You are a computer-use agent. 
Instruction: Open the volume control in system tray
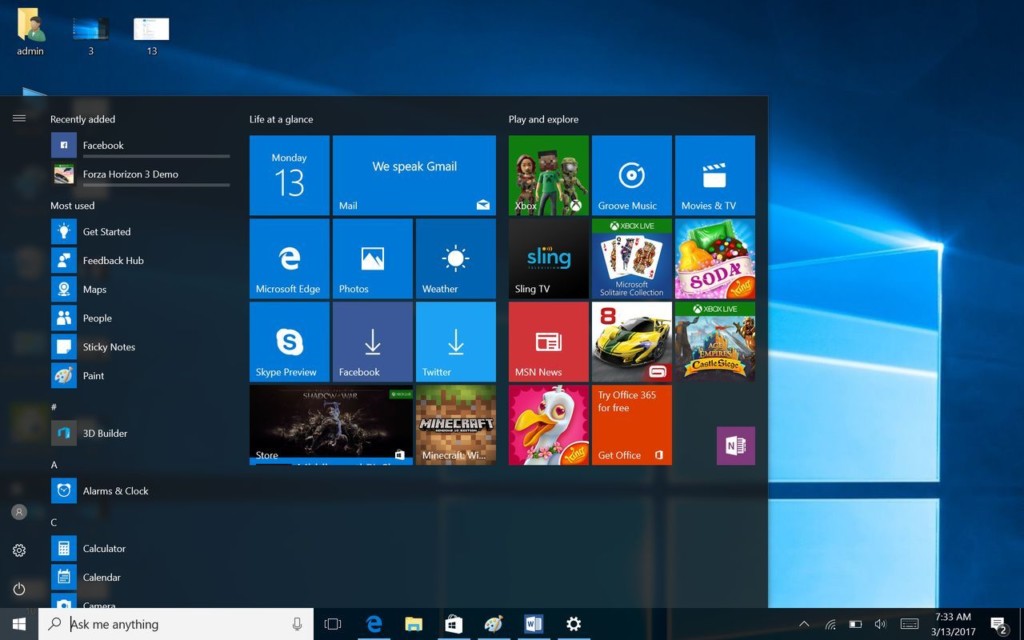(x=880, y=624)
